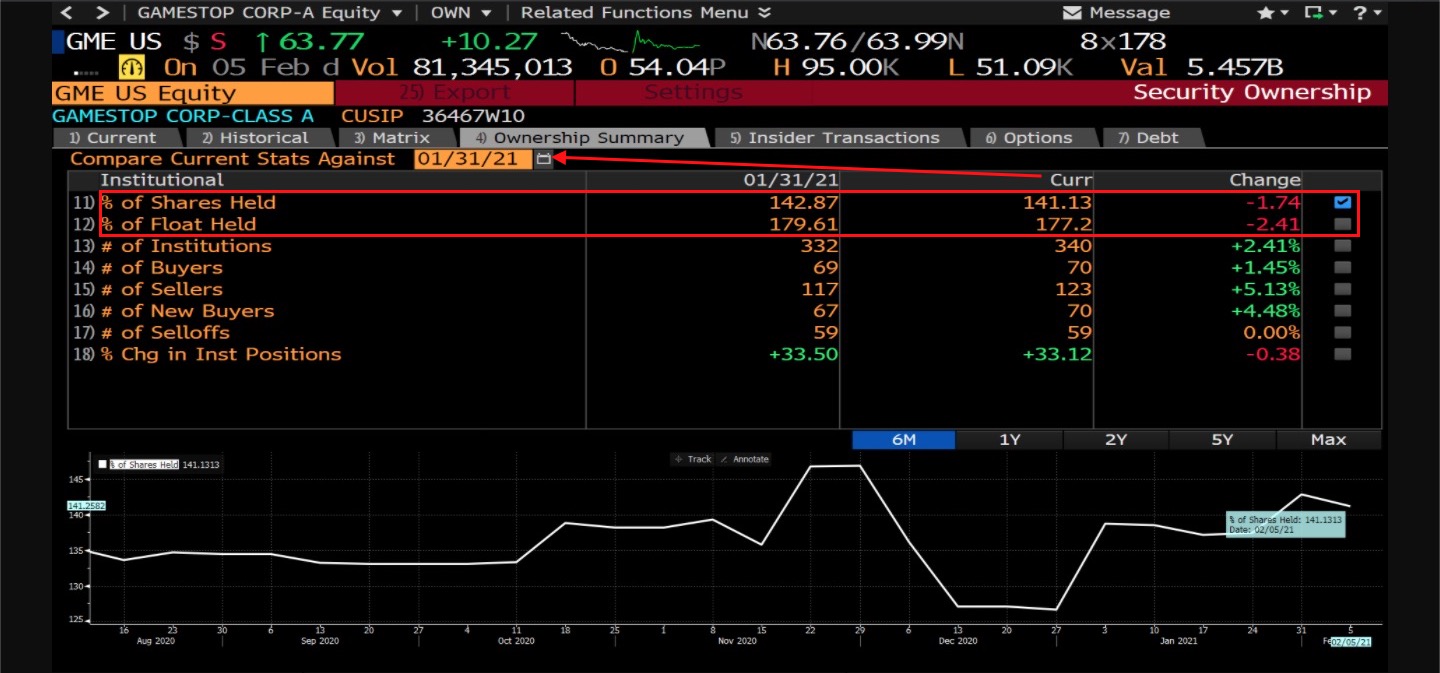Enable the chart Annotate tool
The width and height of the screenshot is (1440, 673).
[745, 459]
